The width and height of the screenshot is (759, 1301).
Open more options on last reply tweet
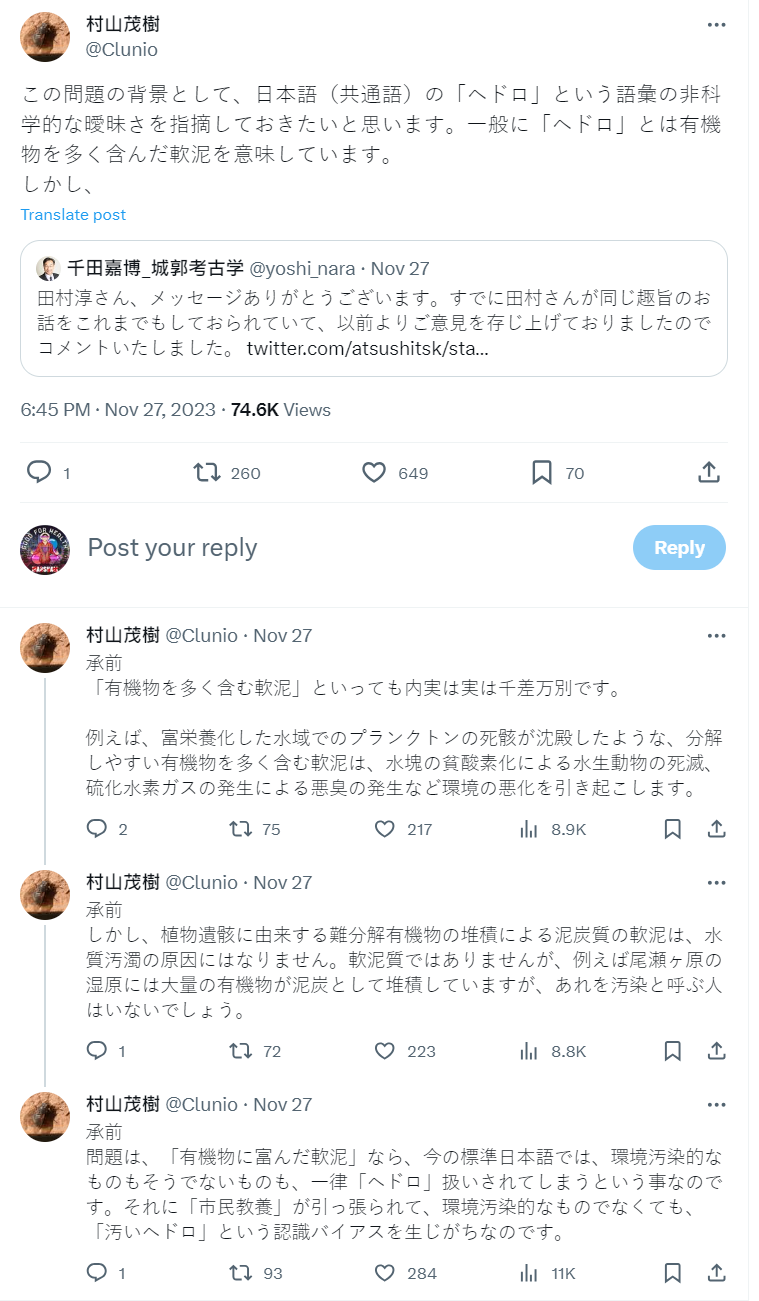tap(717, 1105)
